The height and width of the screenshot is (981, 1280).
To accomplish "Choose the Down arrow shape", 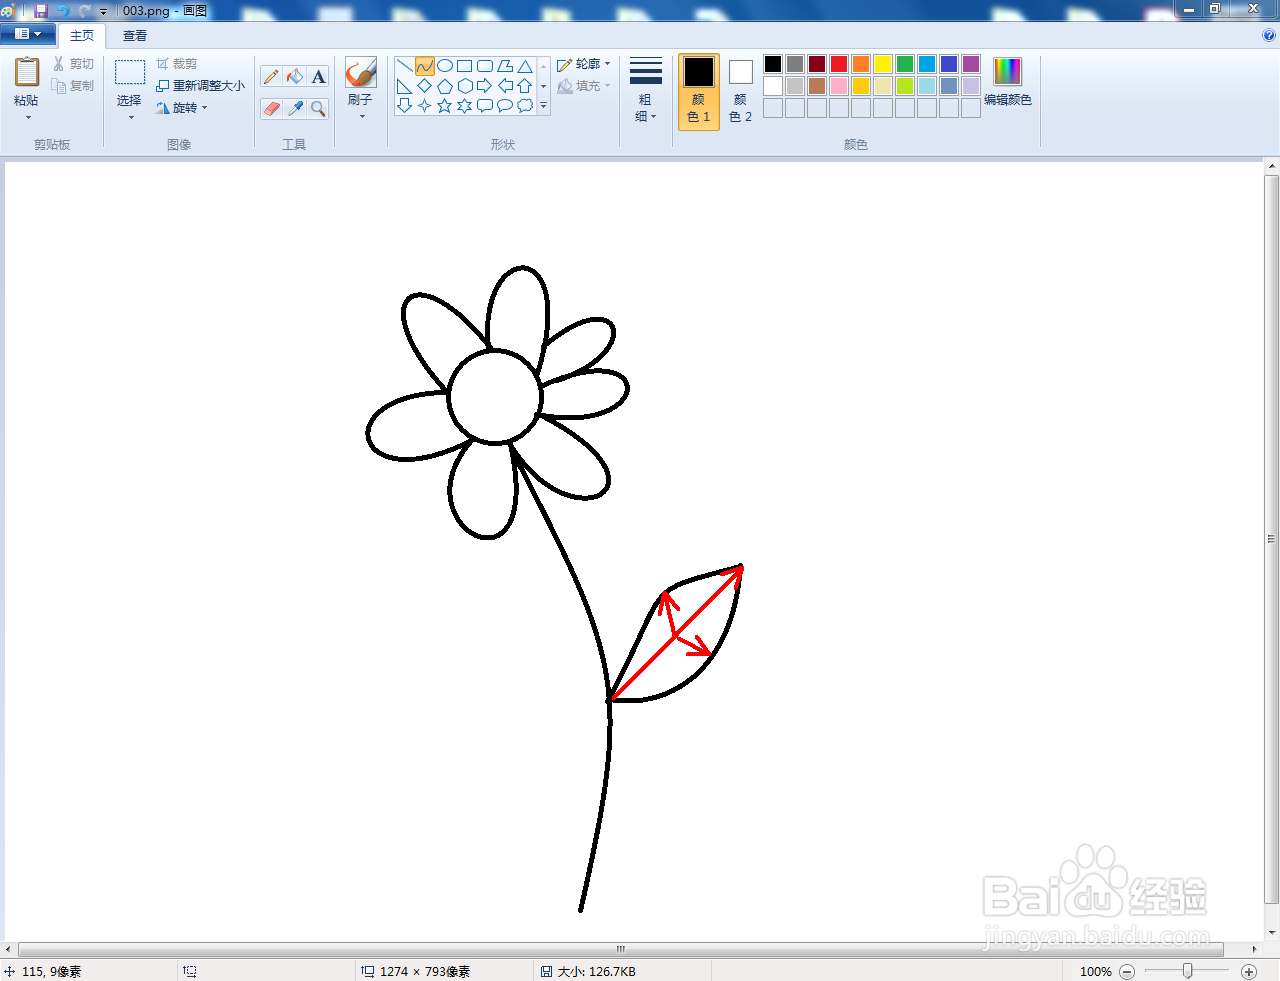I will click(405, 105).
